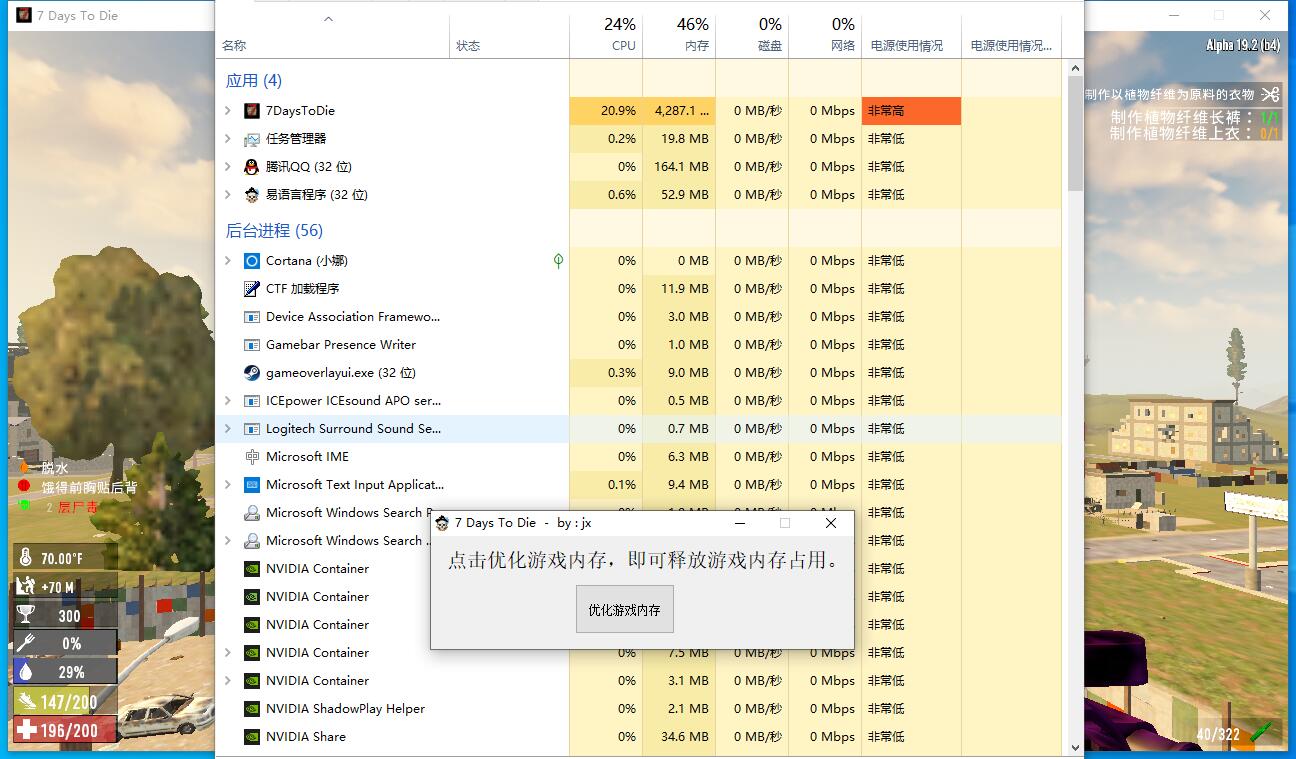Click the NVIDIA Share icon

[x=252, y=737]
